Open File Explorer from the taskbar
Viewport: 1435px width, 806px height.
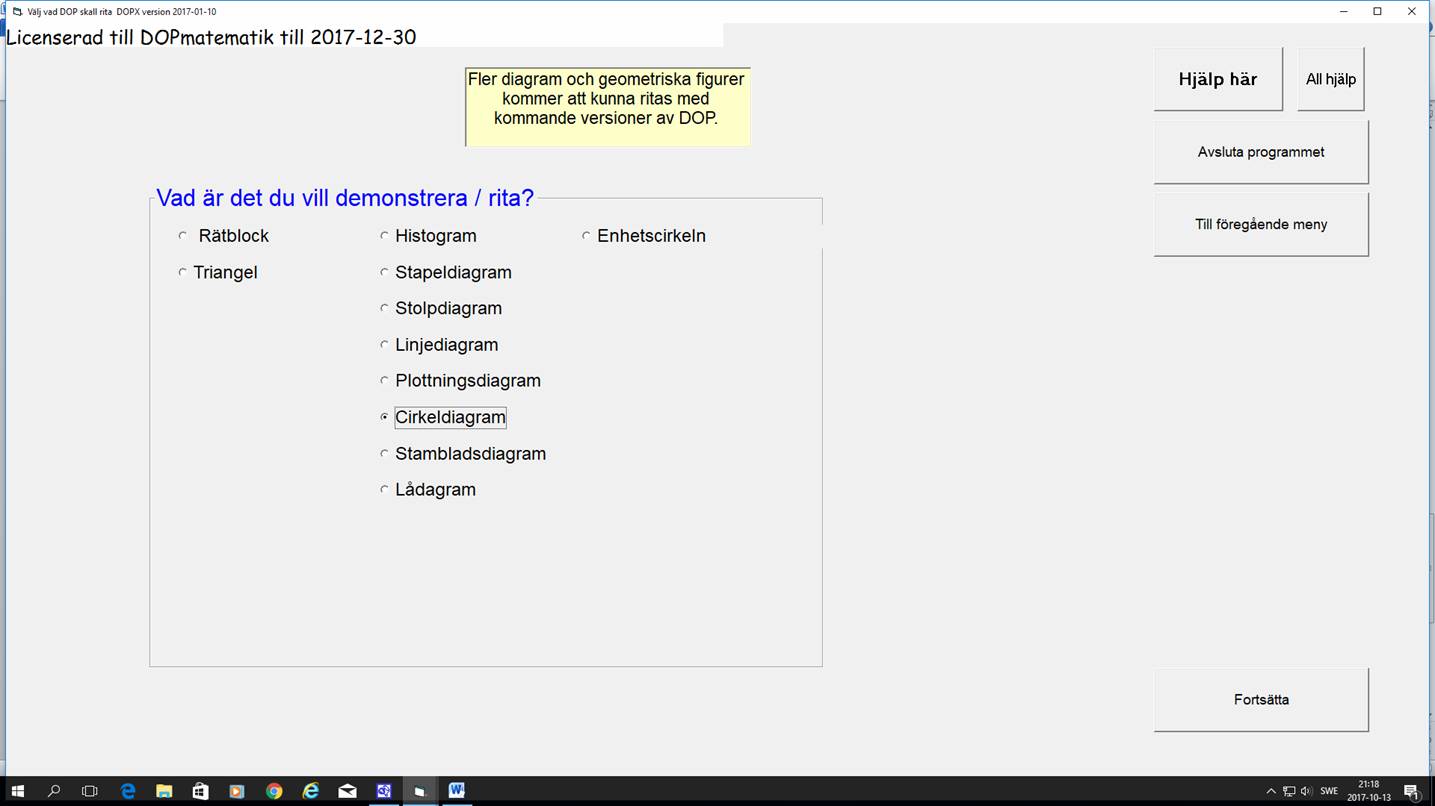point(164,791)
